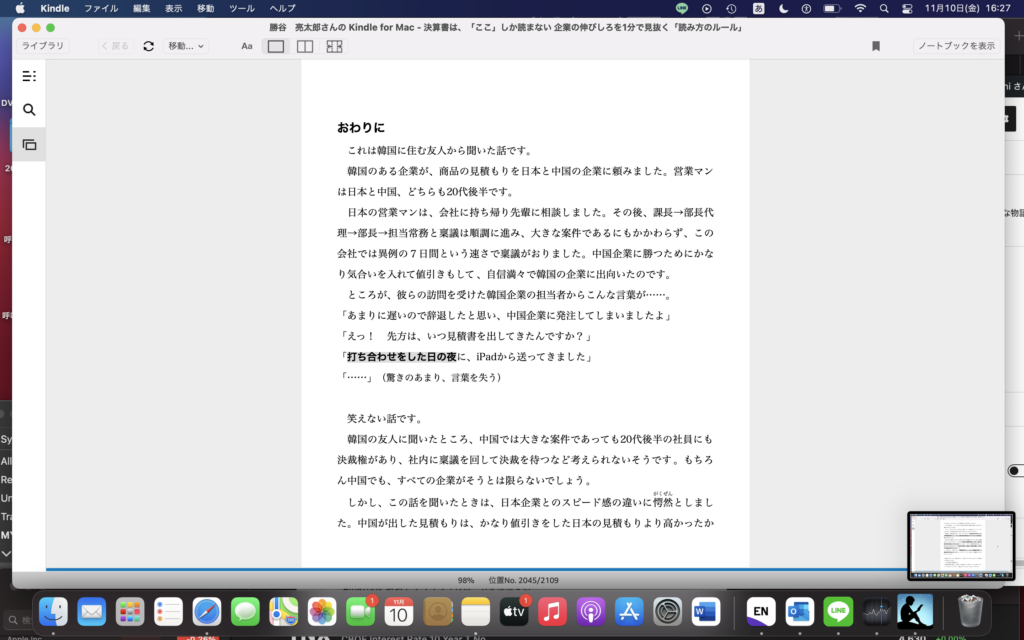Open Control Center from the menu bar

tap(907, 8)
